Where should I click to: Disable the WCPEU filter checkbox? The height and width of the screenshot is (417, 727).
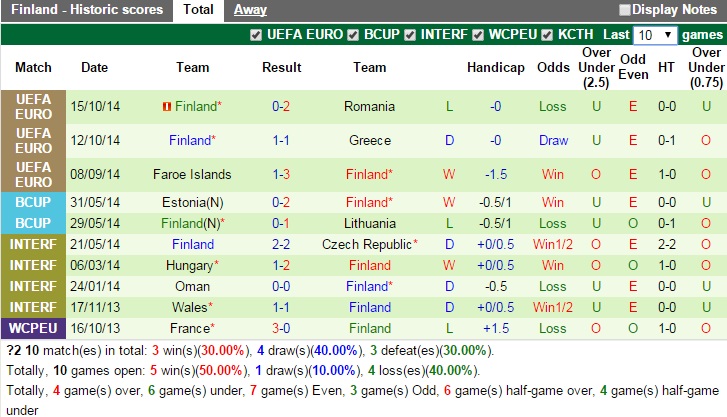tap(478, 35)
